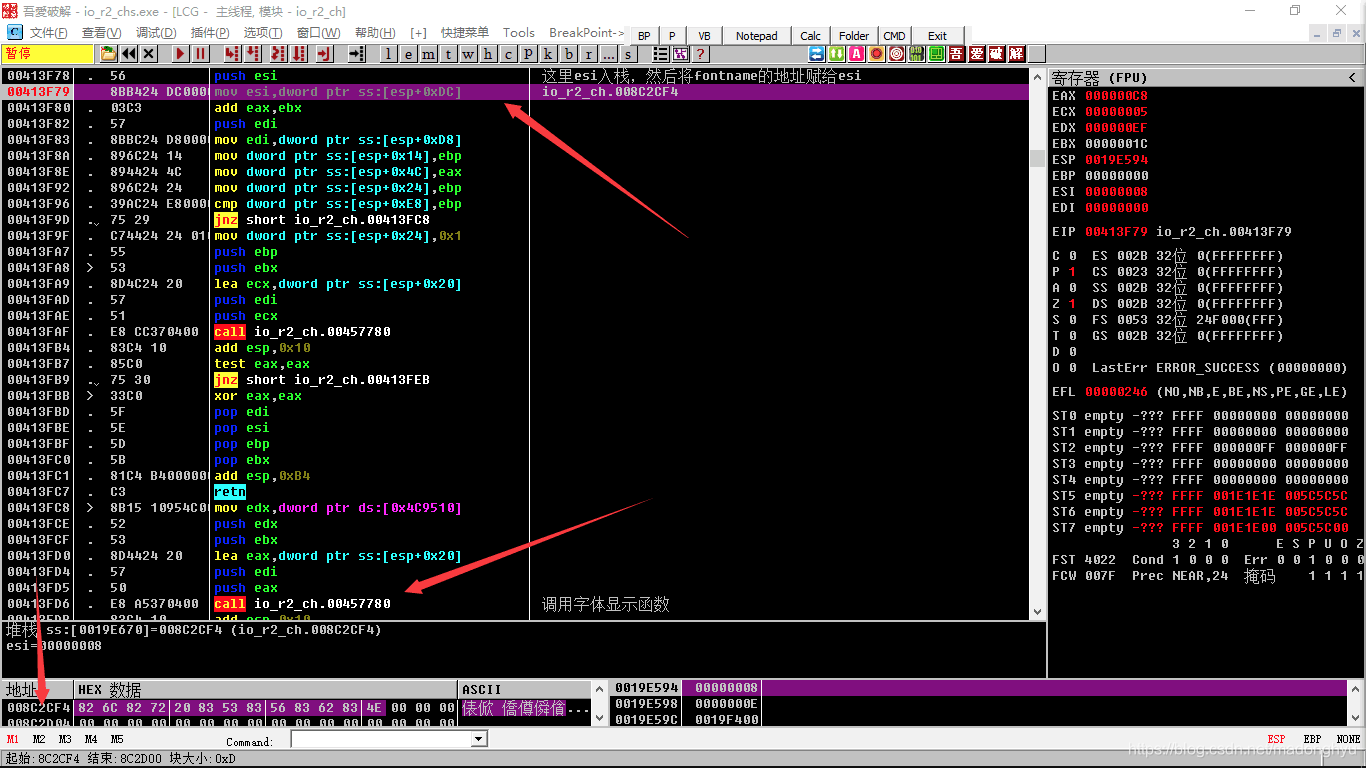This screenshot has height=768, width=1366.
Task: Click the pink 'A' plugin icon
Action: click(x=856, y=54)
